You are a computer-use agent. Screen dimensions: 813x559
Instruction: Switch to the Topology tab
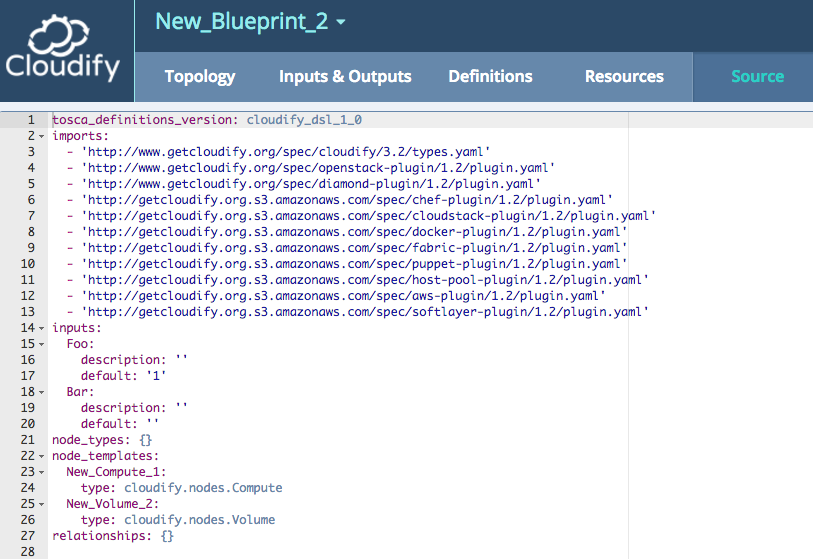coord(200,77)
